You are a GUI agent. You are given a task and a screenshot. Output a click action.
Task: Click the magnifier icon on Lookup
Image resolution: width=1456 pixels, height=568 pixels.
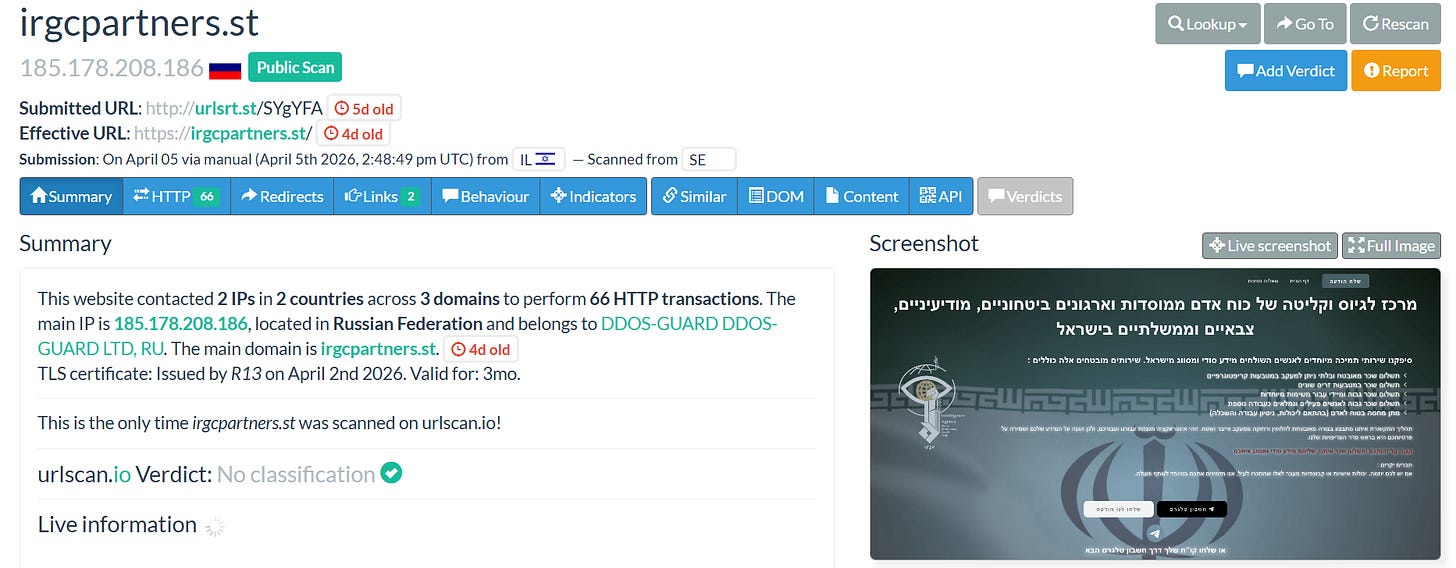tap(1176, 24)
